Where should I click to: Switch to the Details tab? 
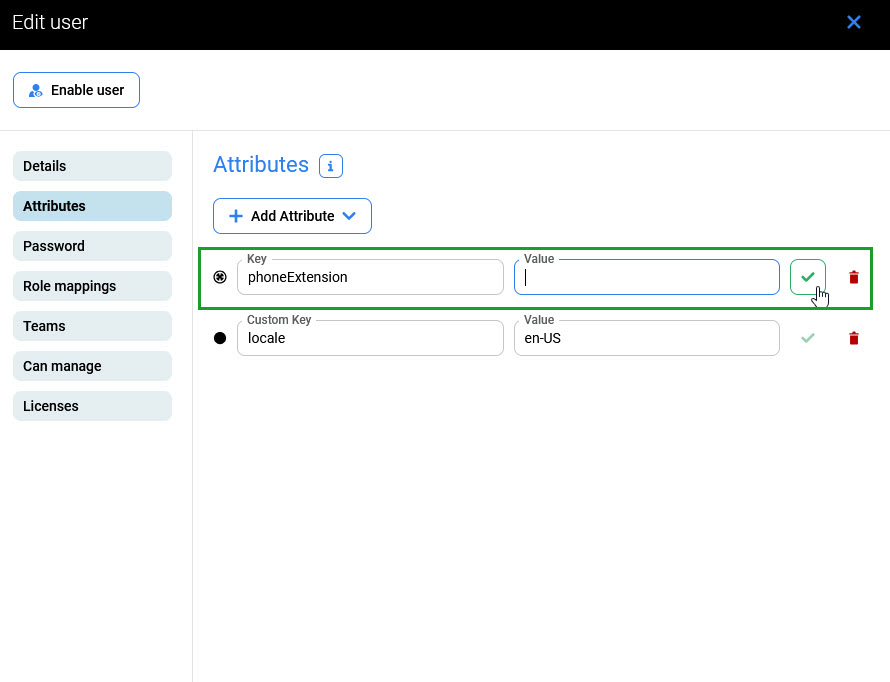point(92,166)
